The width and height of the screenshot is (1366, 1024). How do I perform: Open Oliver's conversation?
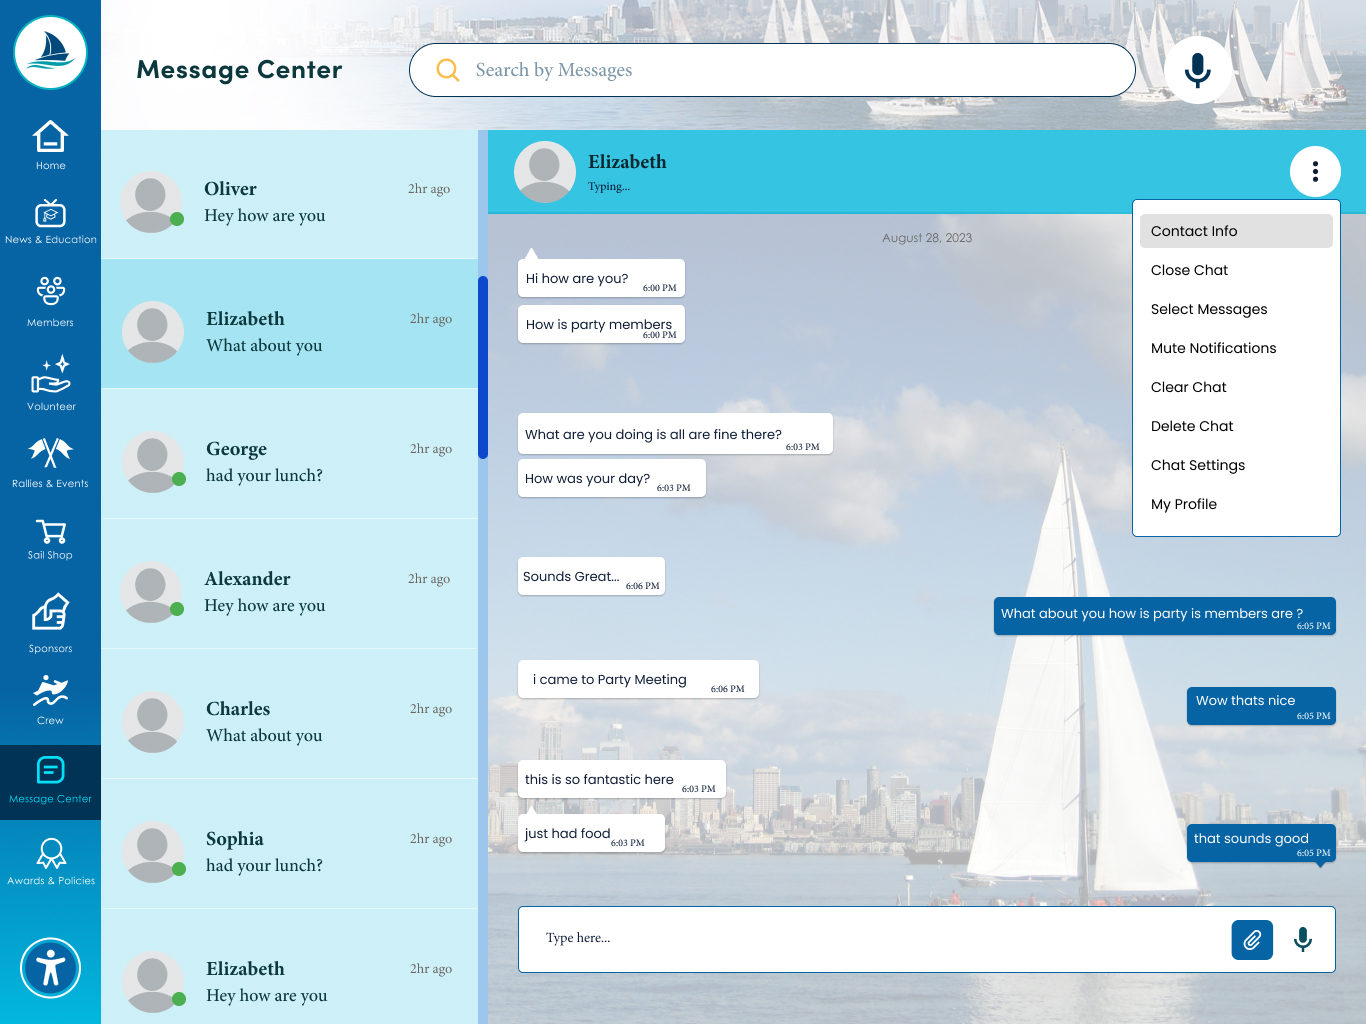(289, 202)
